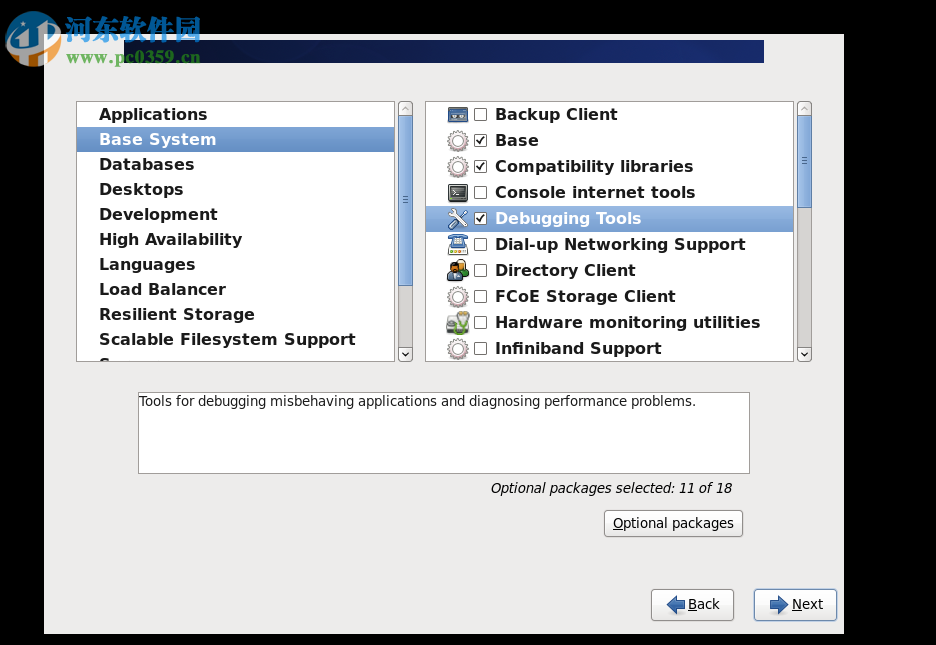Image resolution: width=936 pixels, height=645 pixels.
Task: Click the Backup Client monitor icon
Action: click(457, 114)
